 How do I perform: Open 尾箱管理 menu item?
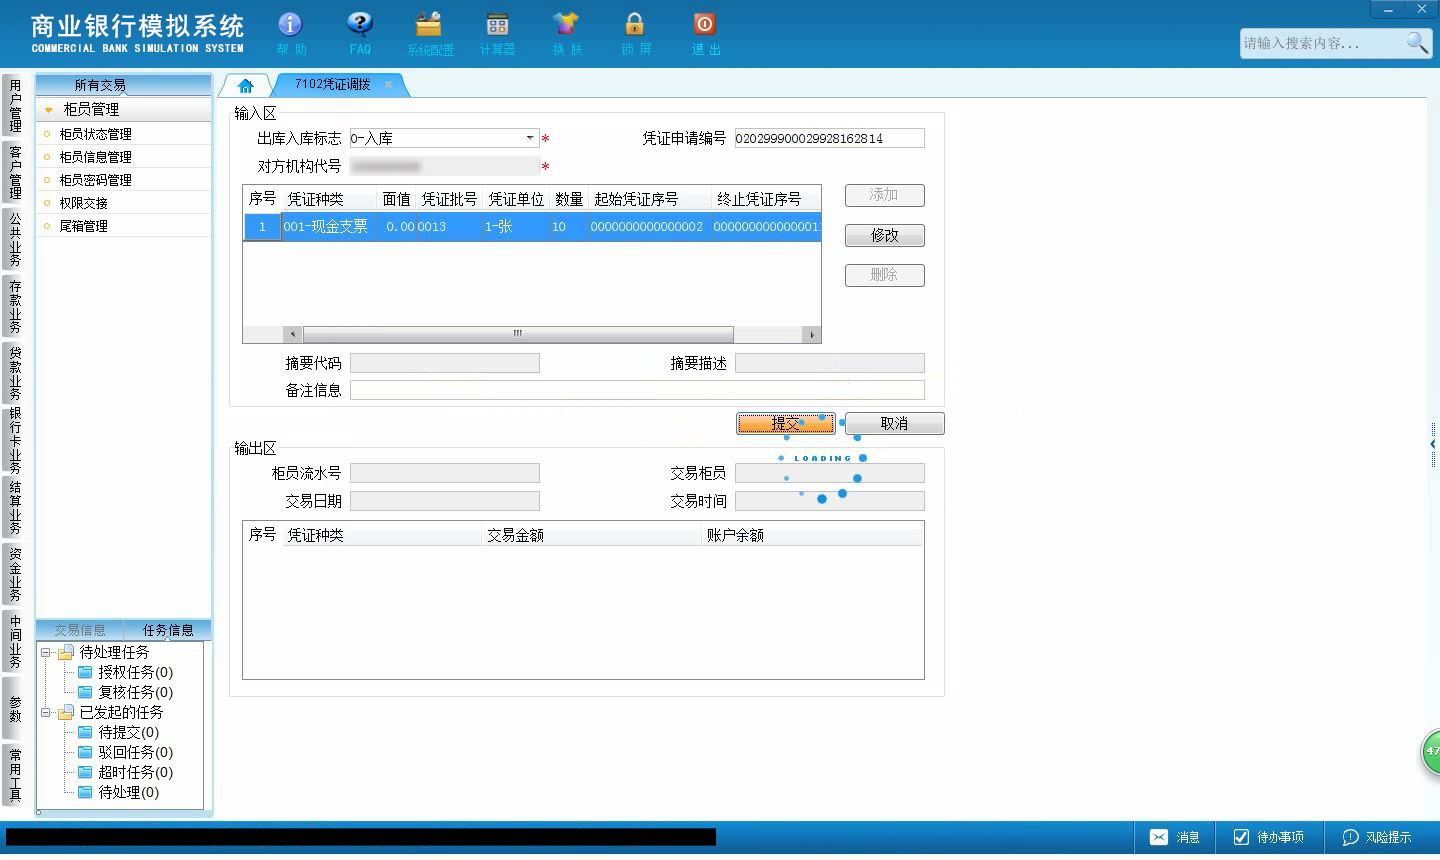83,226
